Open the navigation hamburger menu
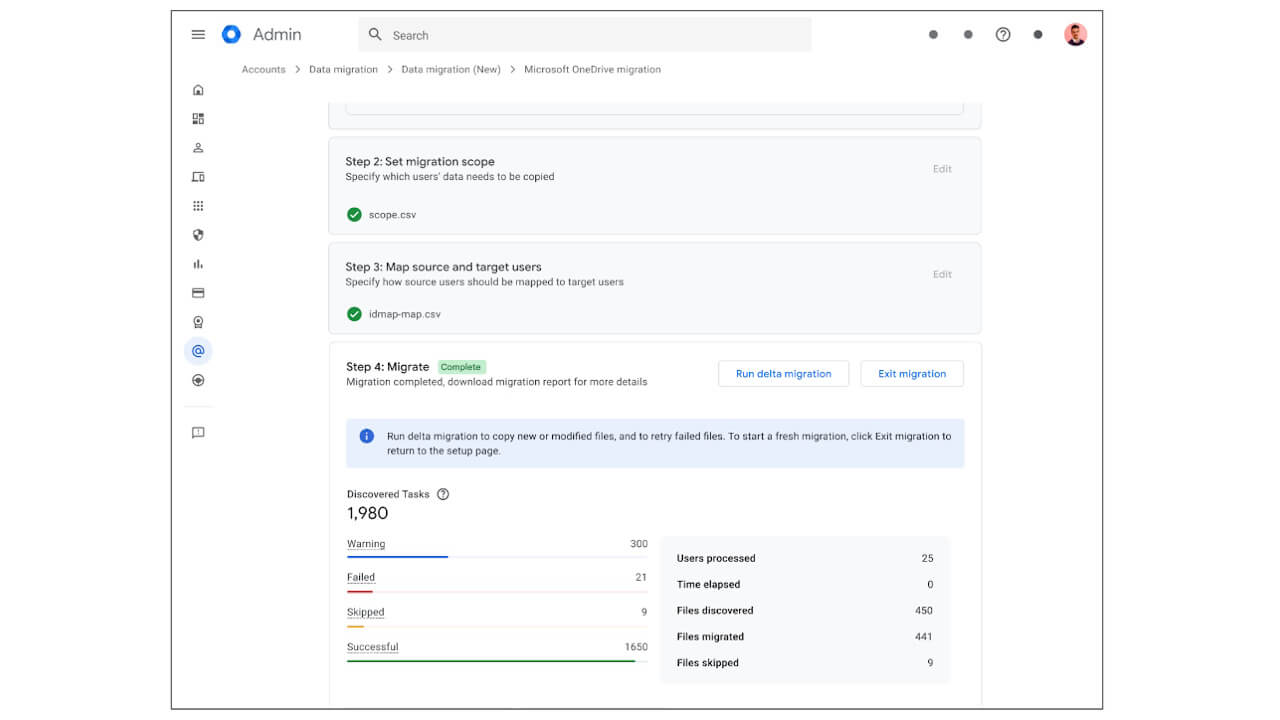The width and height of the screenshot is (1280, 720). 198,34
